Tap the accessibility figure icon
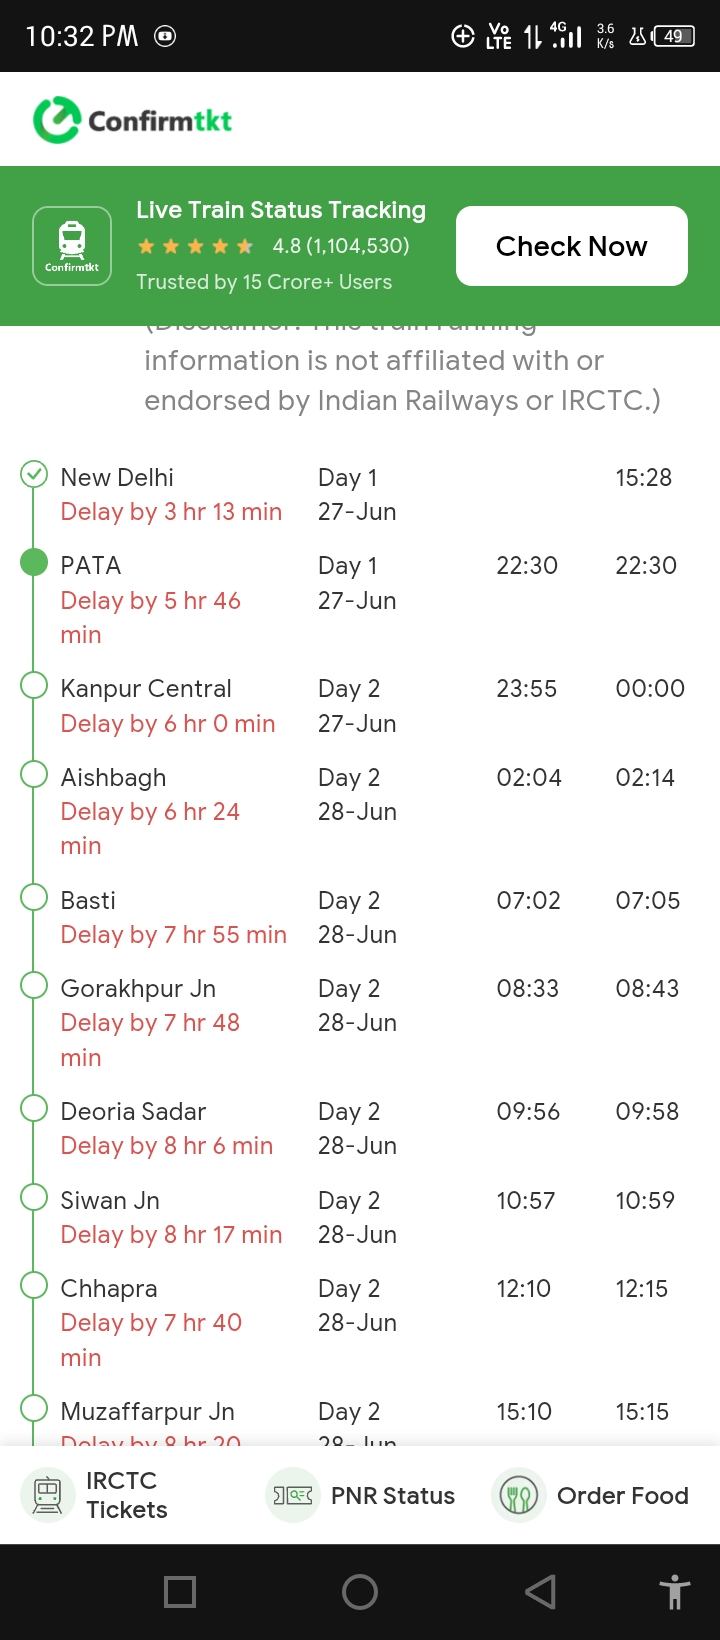 [x=675, y=1591]
